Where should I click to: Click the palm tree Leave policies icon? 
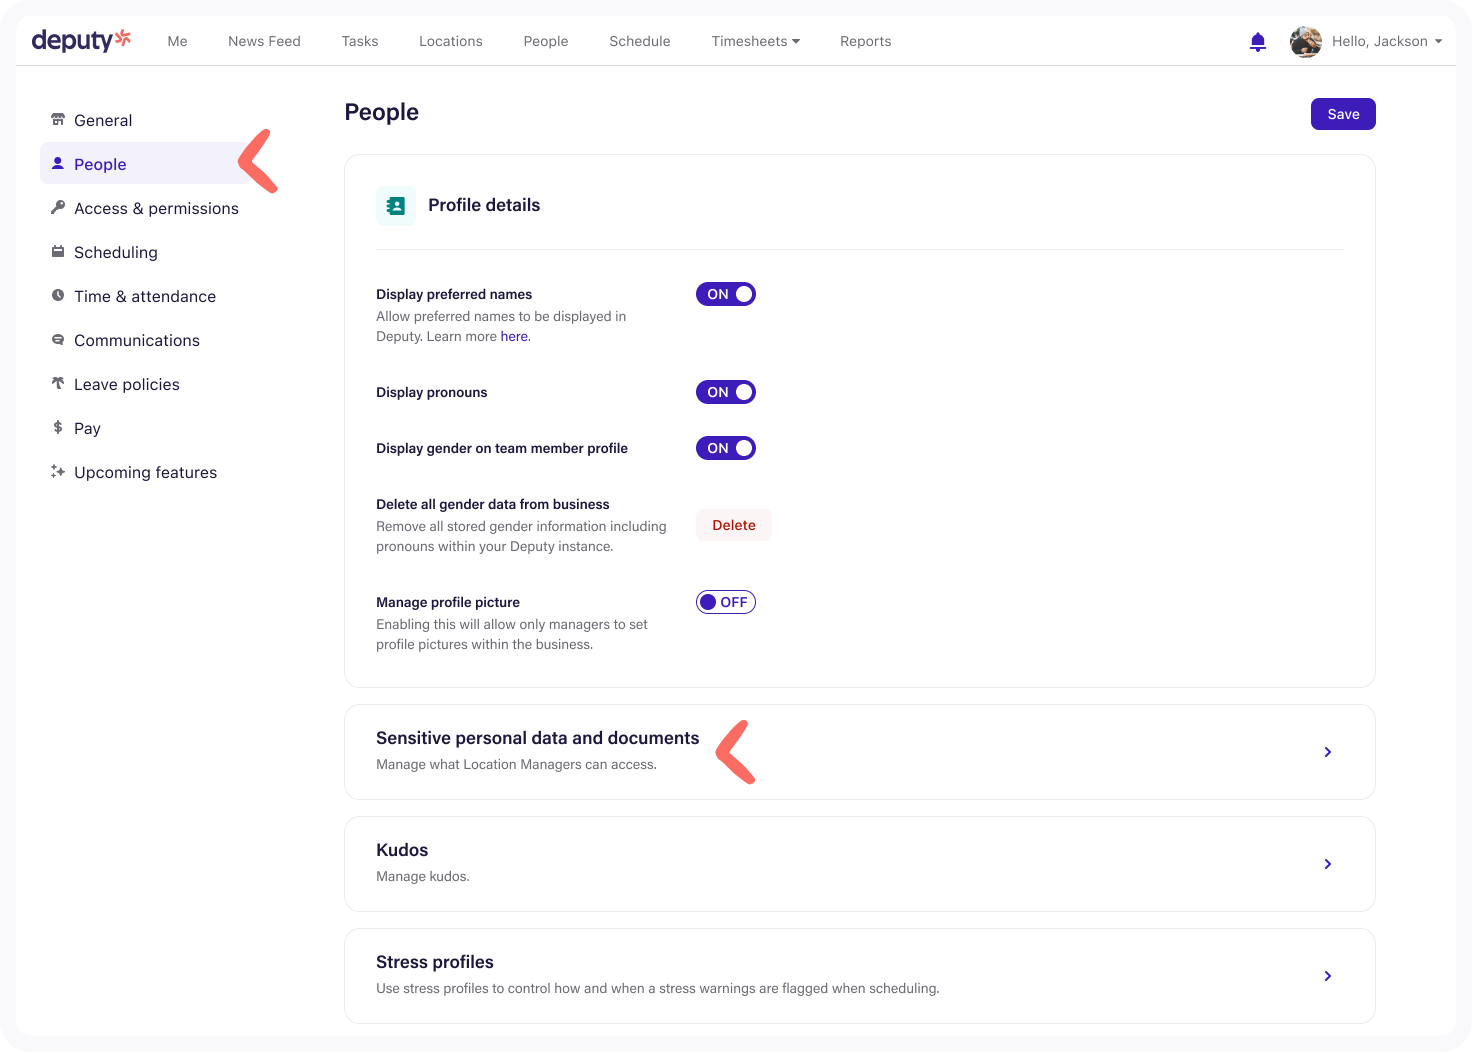(x=58, y=384)
